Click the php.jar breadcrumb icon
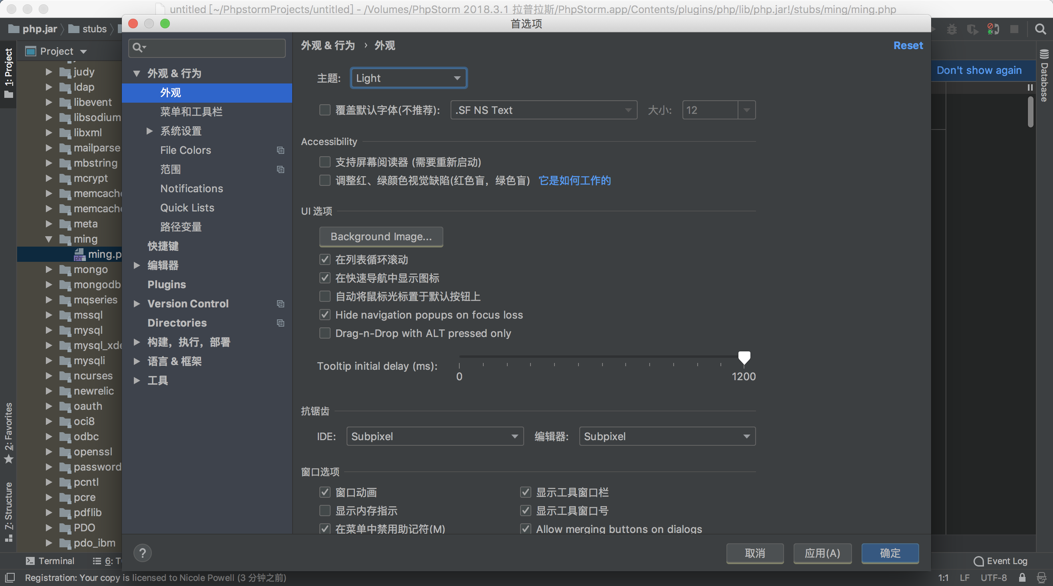1053x586 pixels. (x=13, y=29)
